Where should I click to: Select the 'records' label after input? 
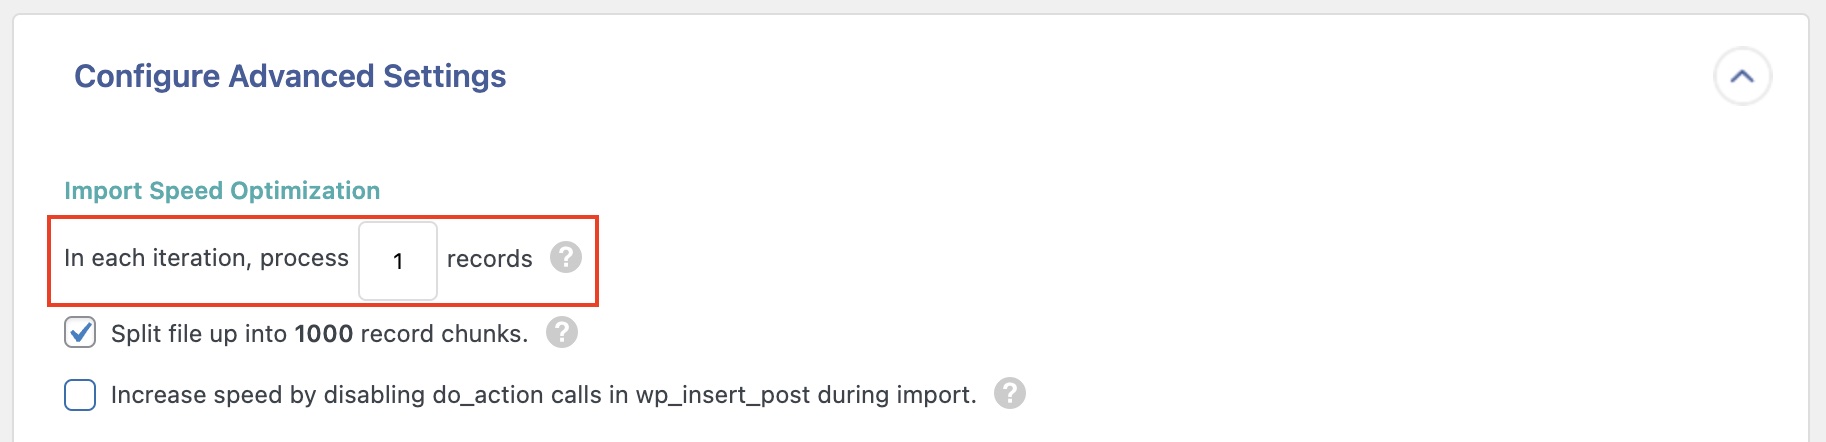(x=489, y=259)
